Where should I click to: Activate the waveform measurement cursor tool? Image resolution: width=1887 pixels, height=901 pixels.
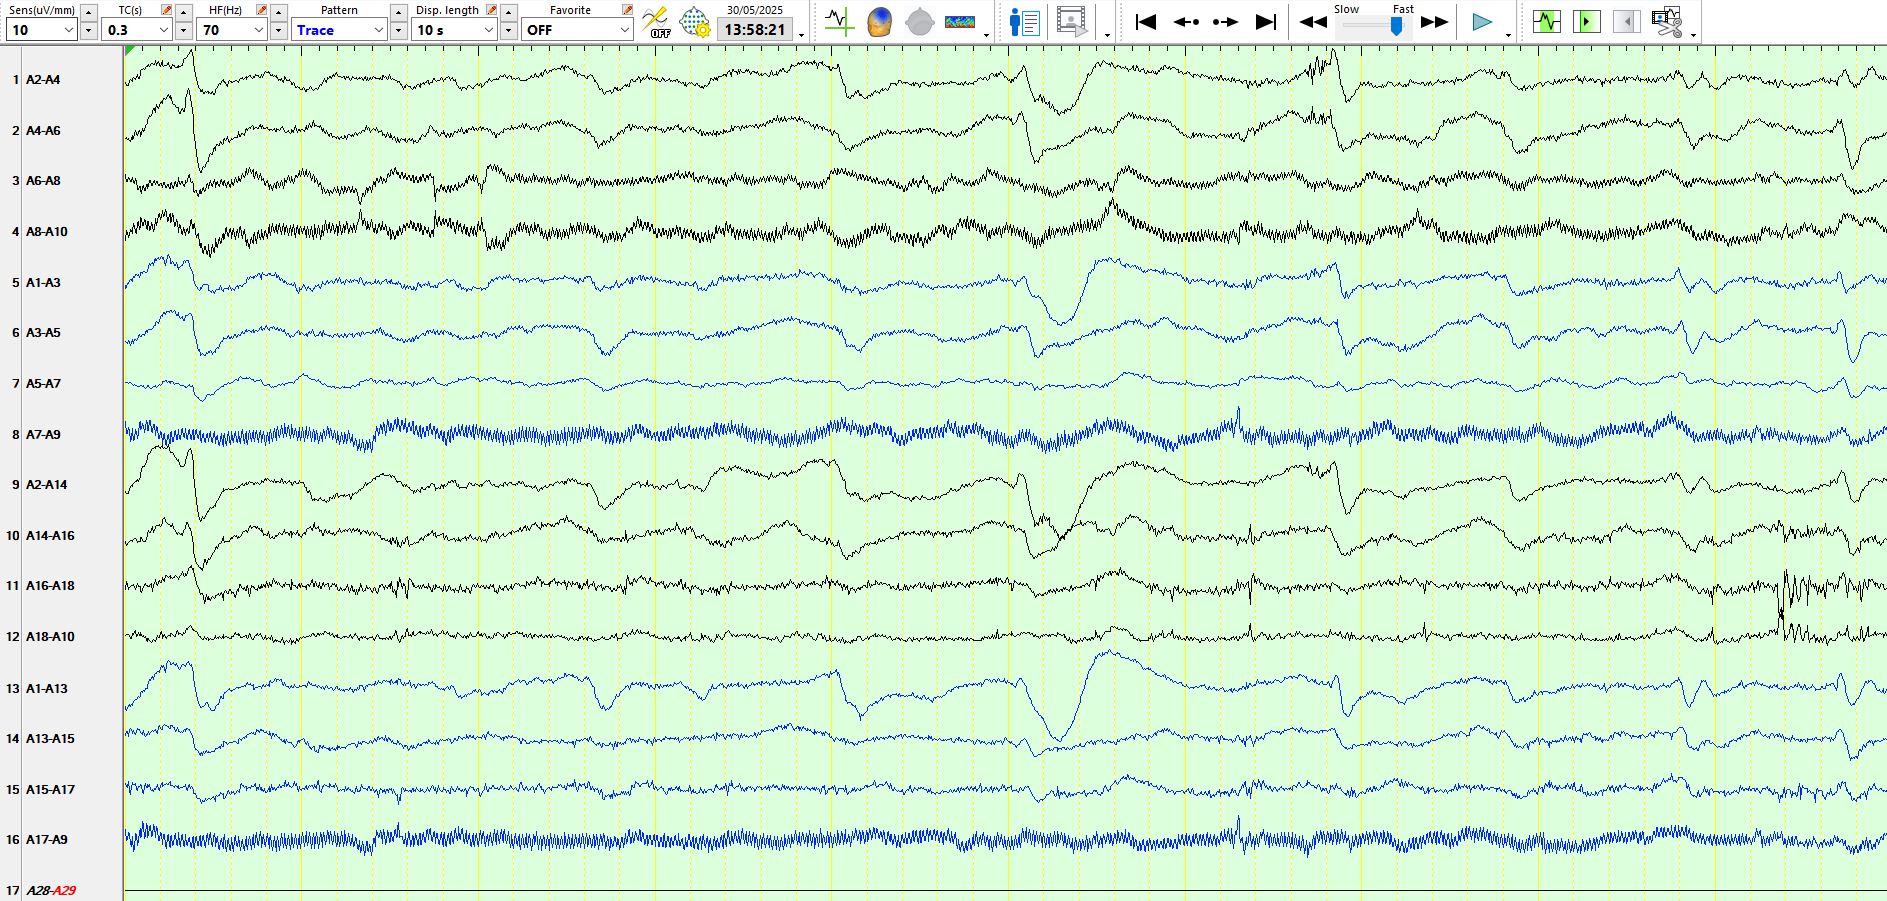[839, 22]
